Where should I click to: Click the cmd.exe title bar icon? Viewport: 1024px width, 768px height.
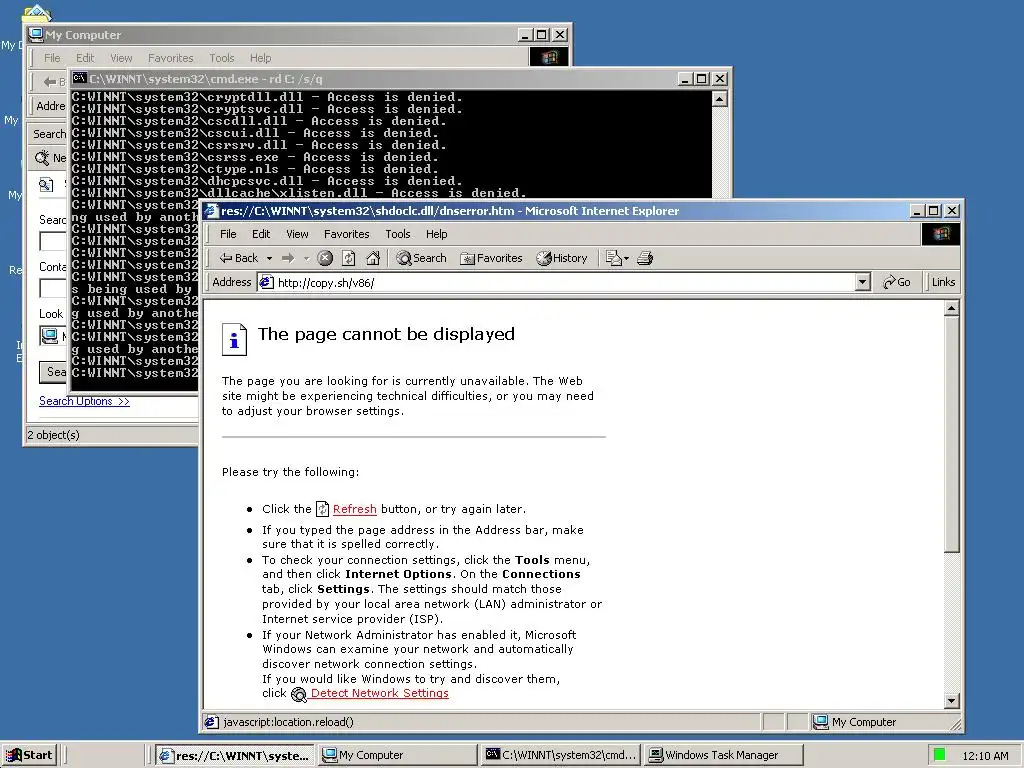pos(80,78)
